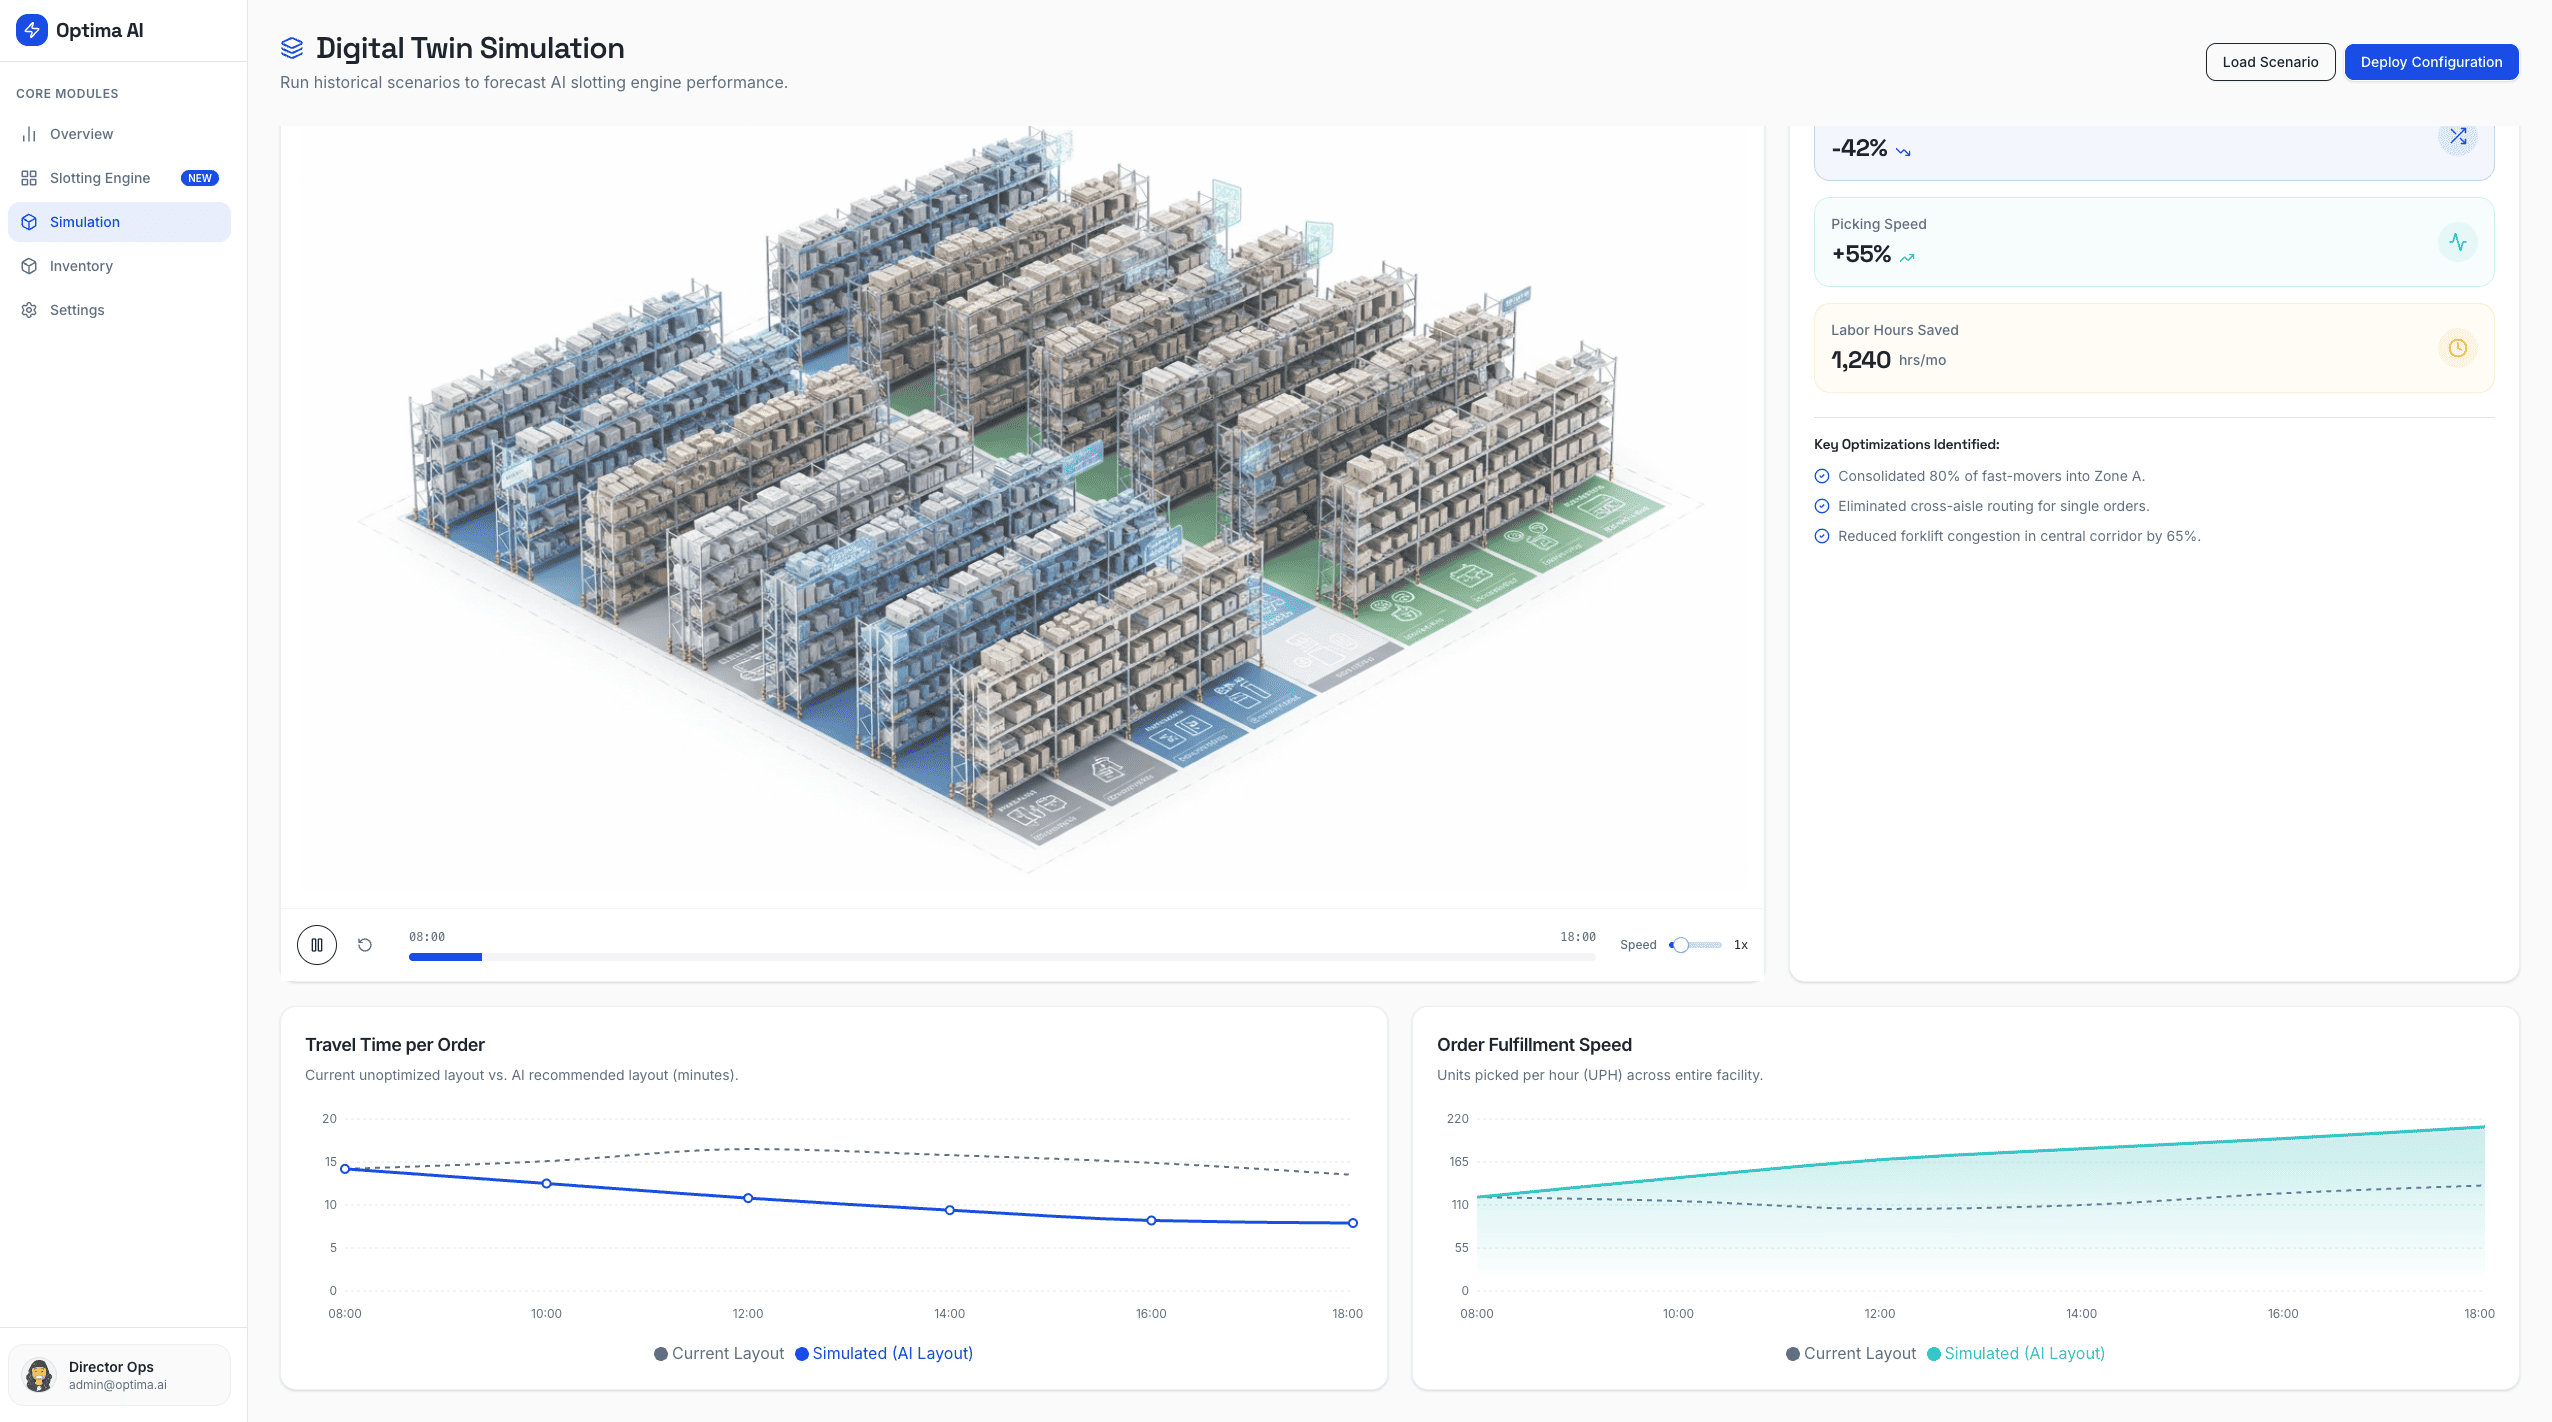Click the layers icon beside the Digital Twin title

click(x=292, y=48)
